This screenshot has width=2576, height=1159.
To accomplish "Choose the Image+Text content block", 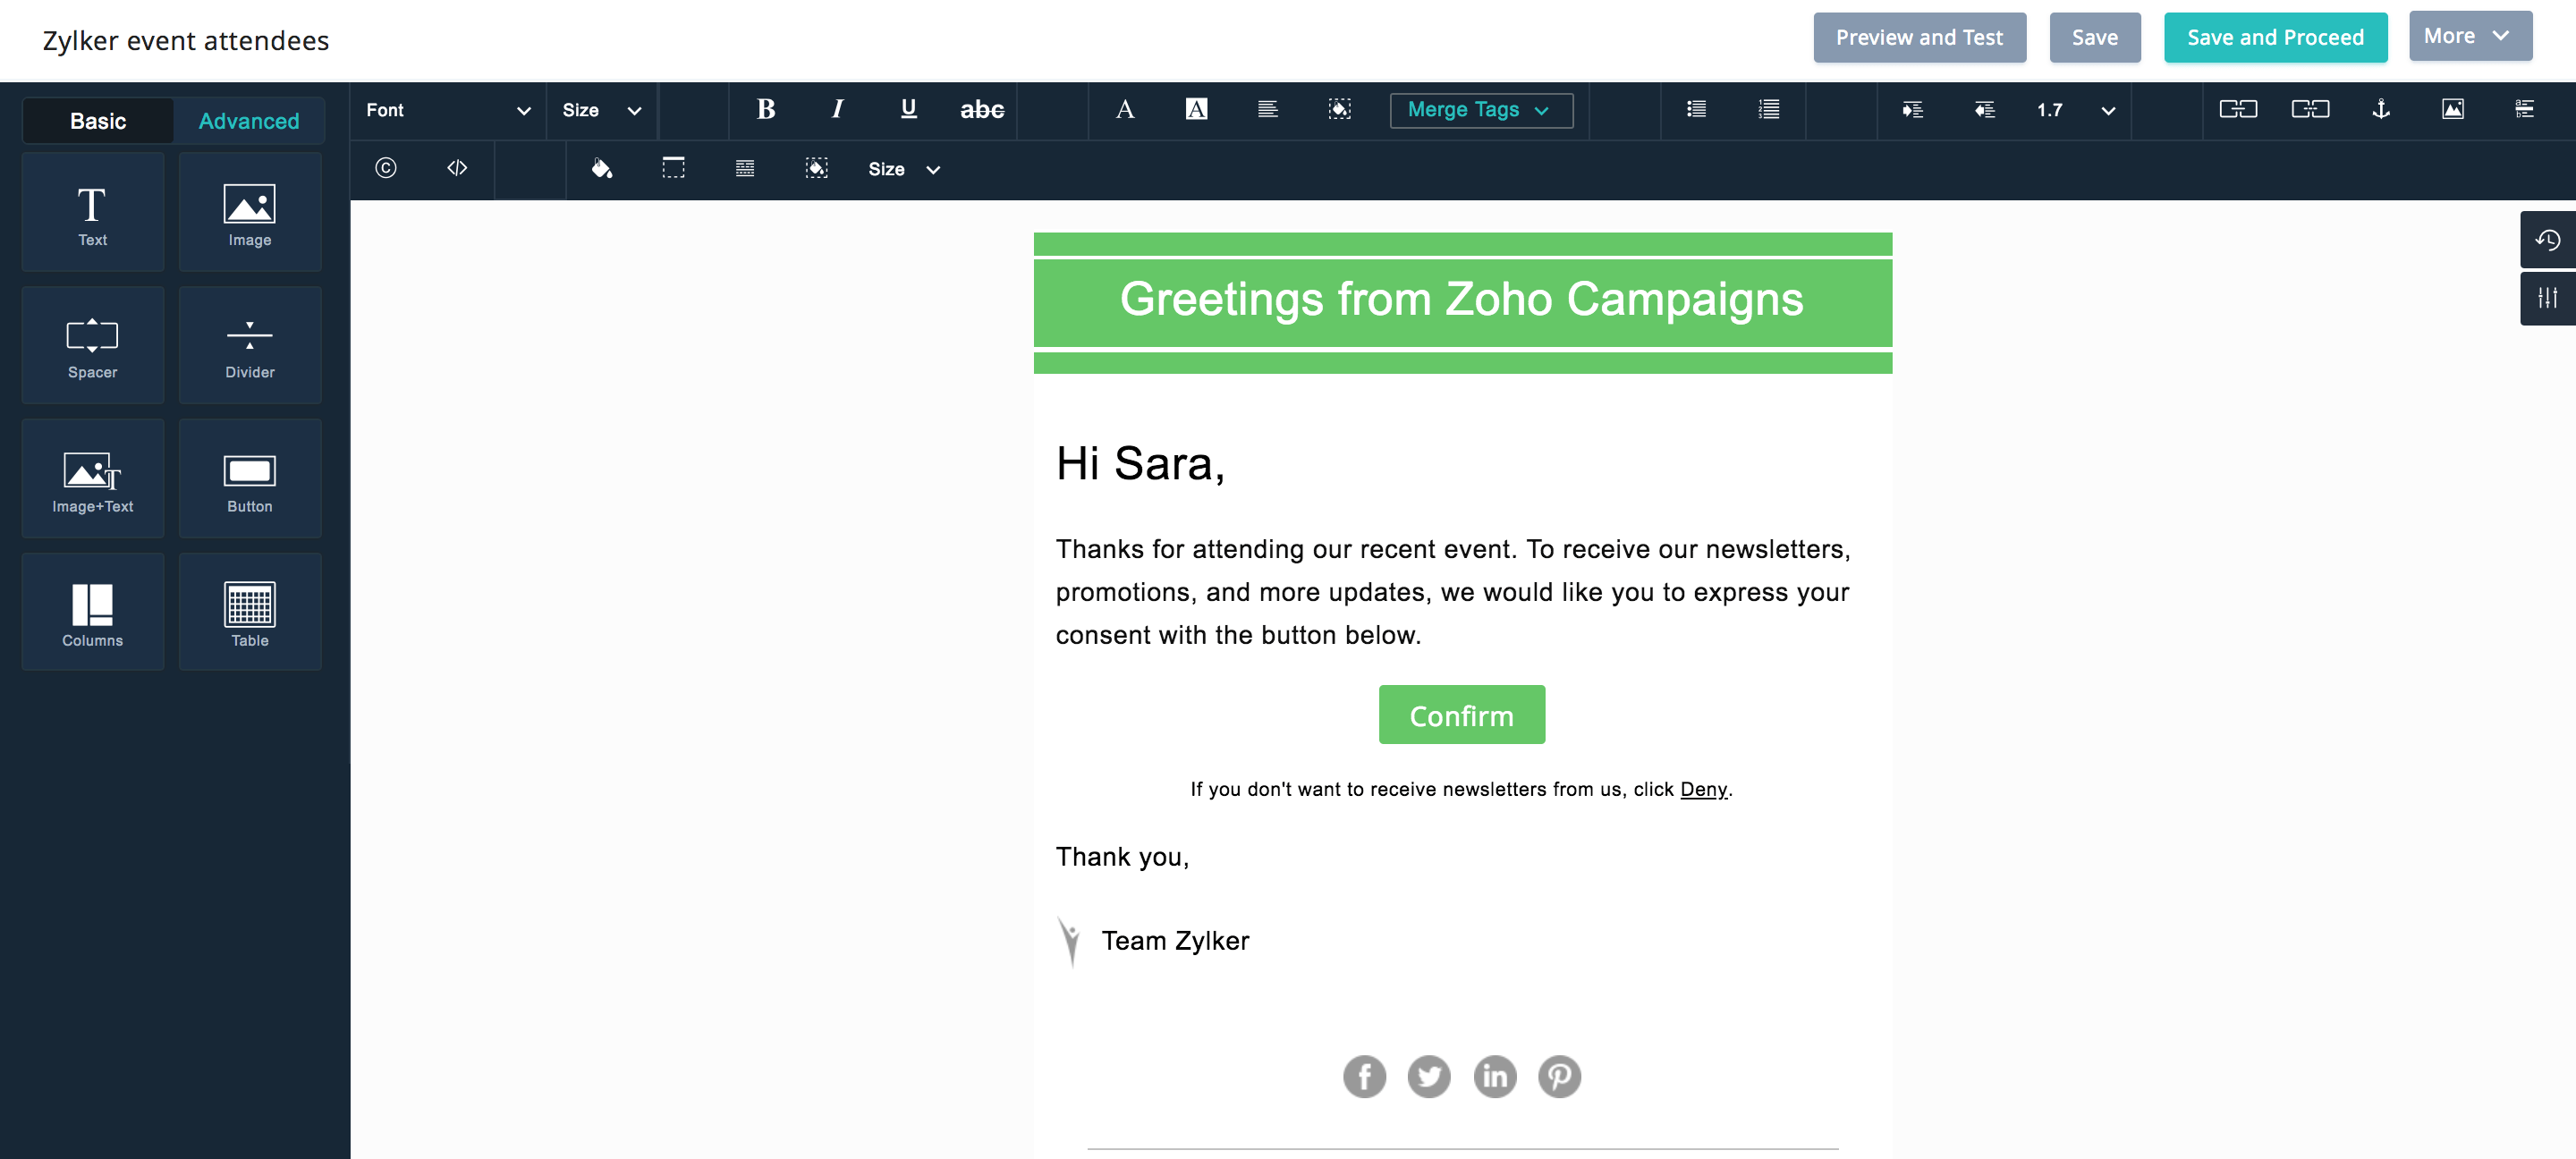I will 93,480.
